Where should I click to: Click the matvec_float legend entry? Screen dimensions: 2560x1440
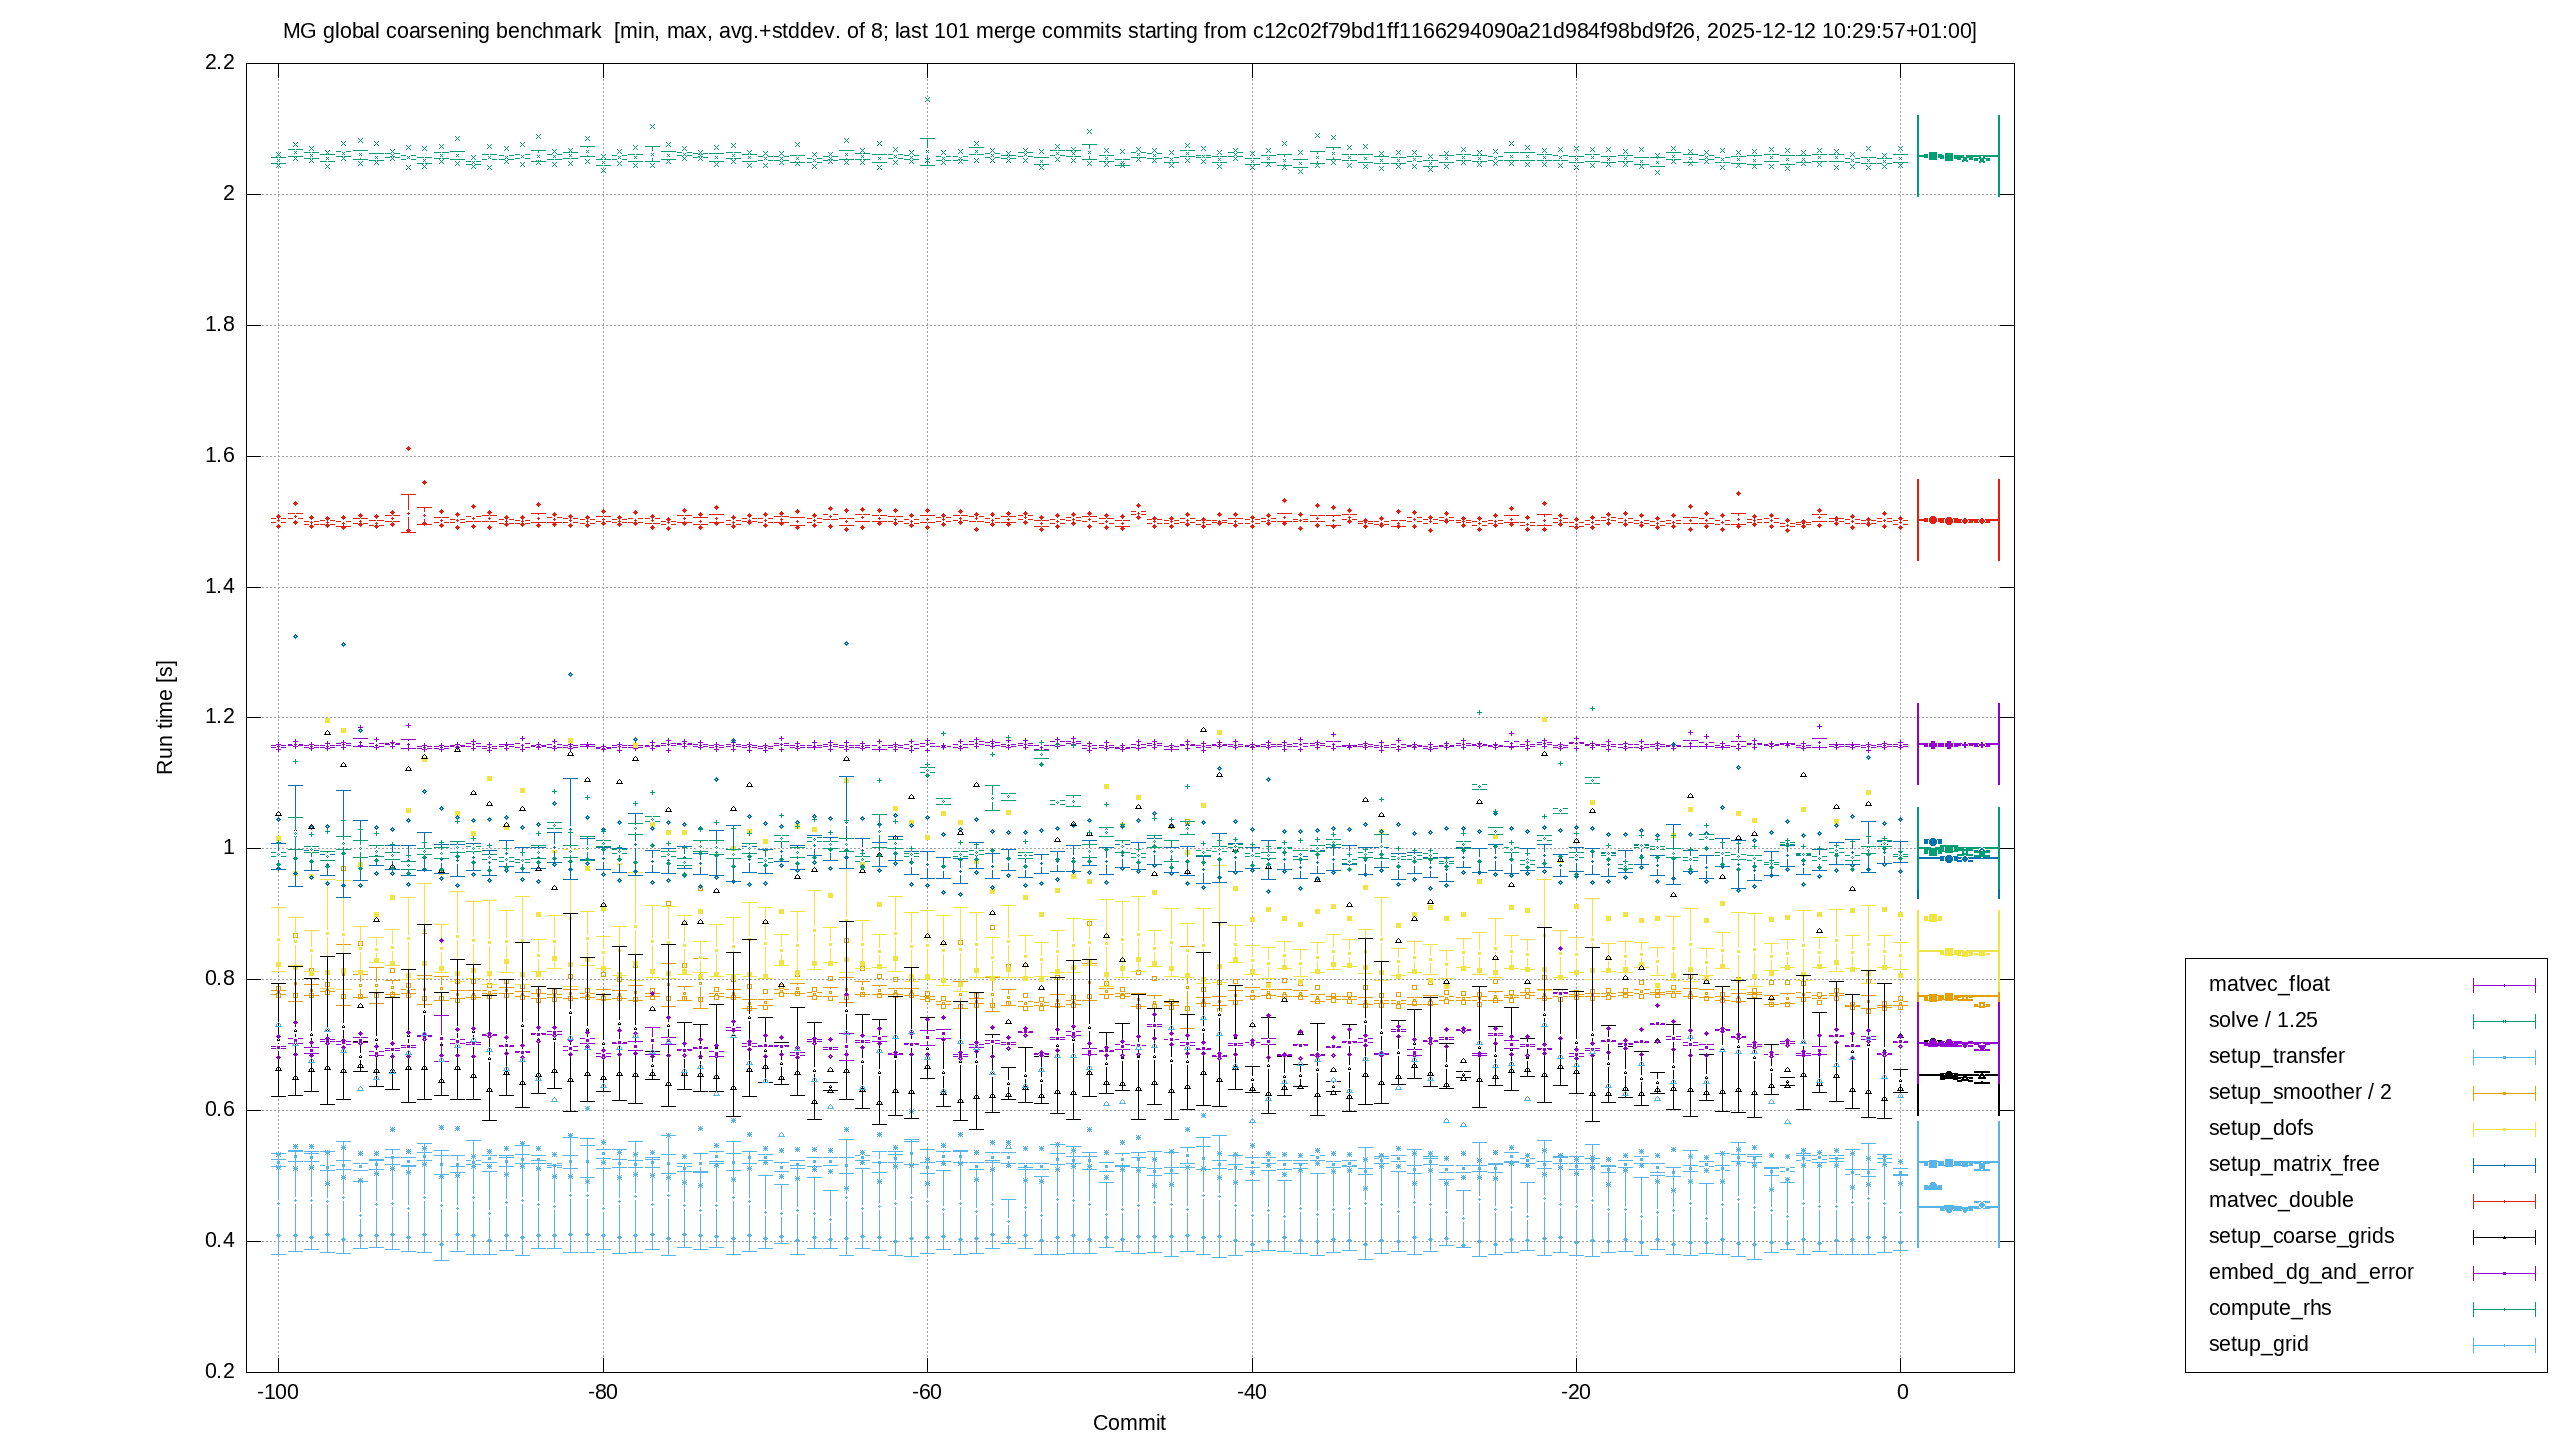2269,984
